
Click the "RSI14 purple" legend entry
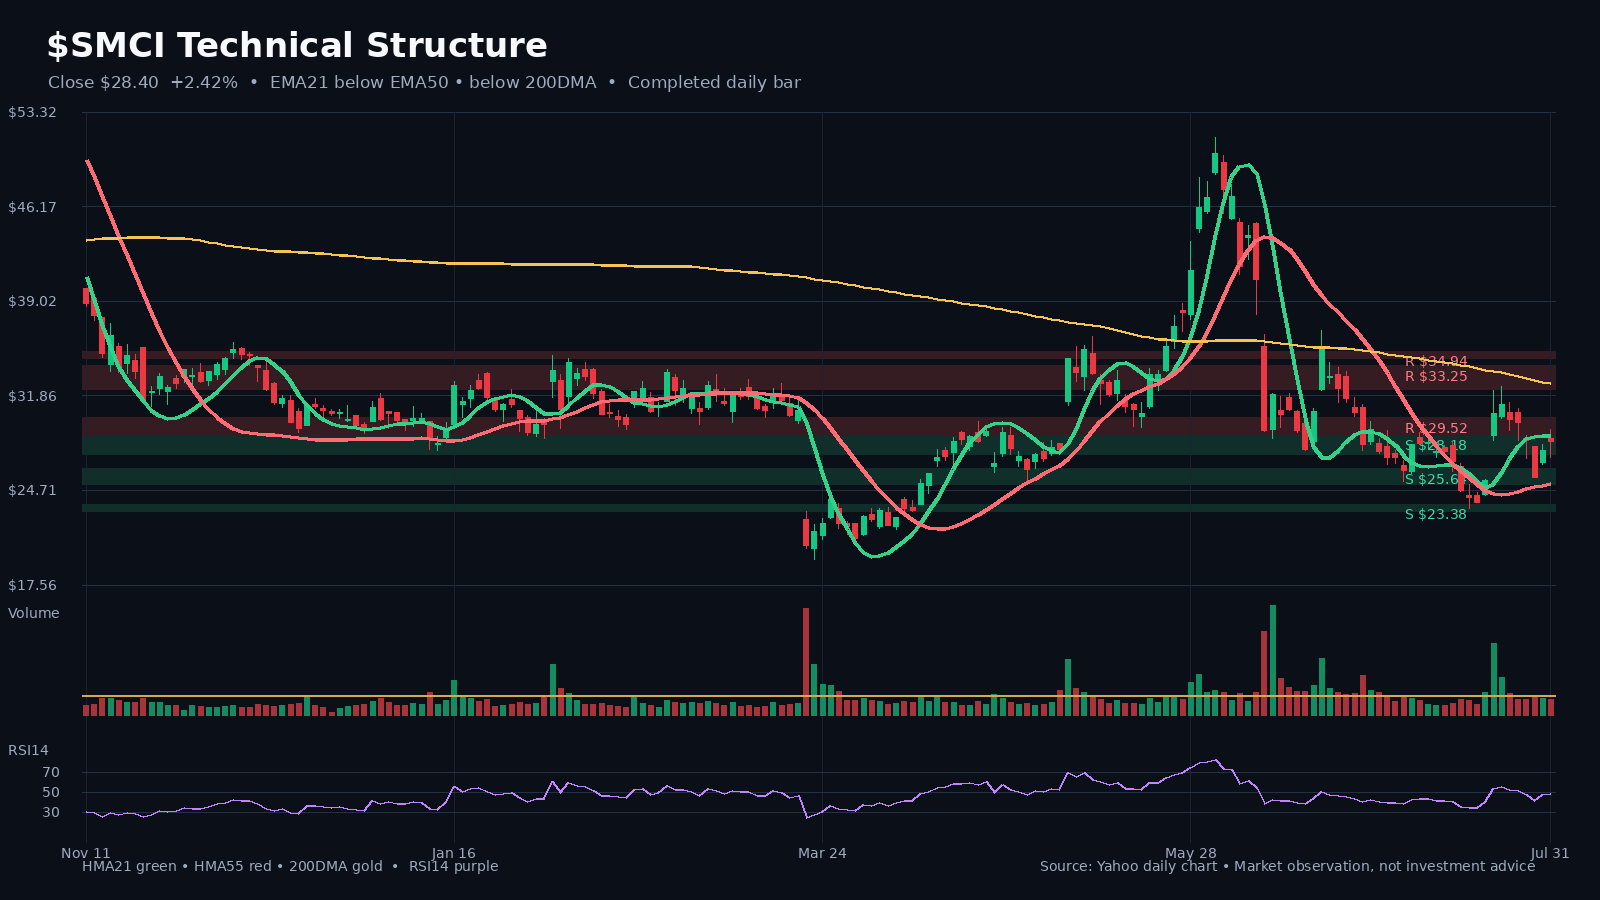coord(453,866)
